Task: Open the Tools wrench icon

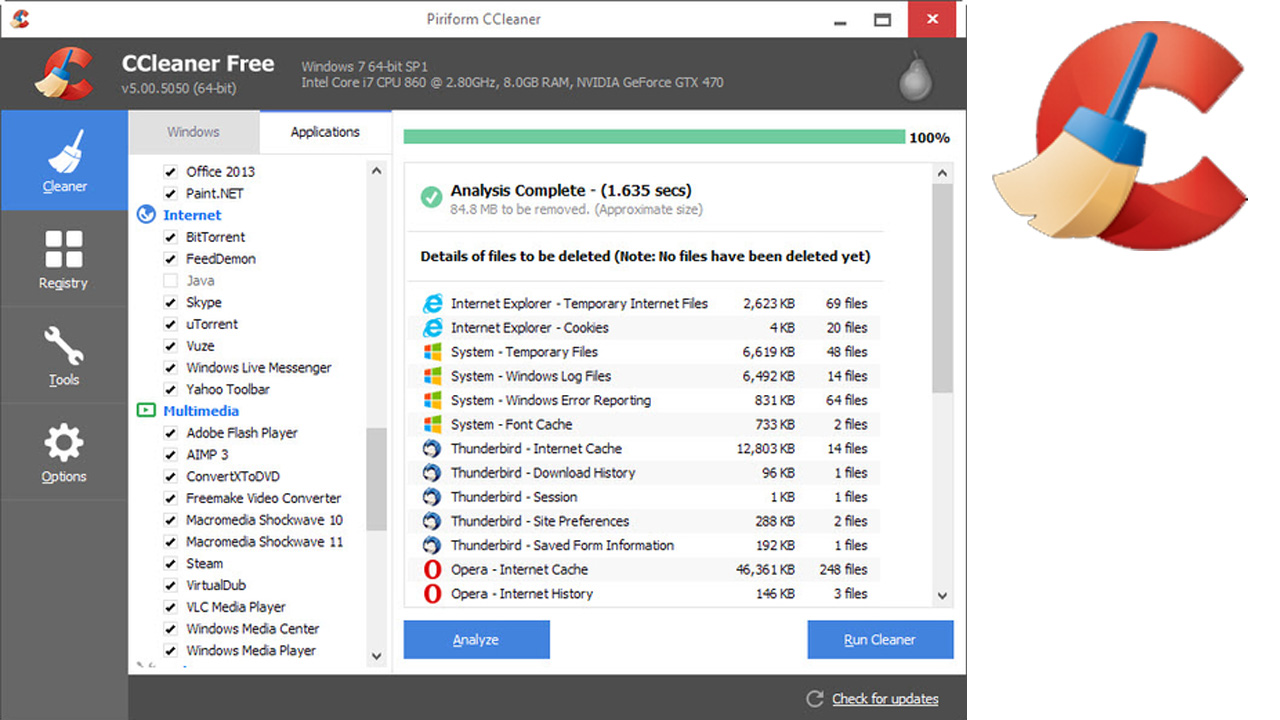Action: pos(64,347)
